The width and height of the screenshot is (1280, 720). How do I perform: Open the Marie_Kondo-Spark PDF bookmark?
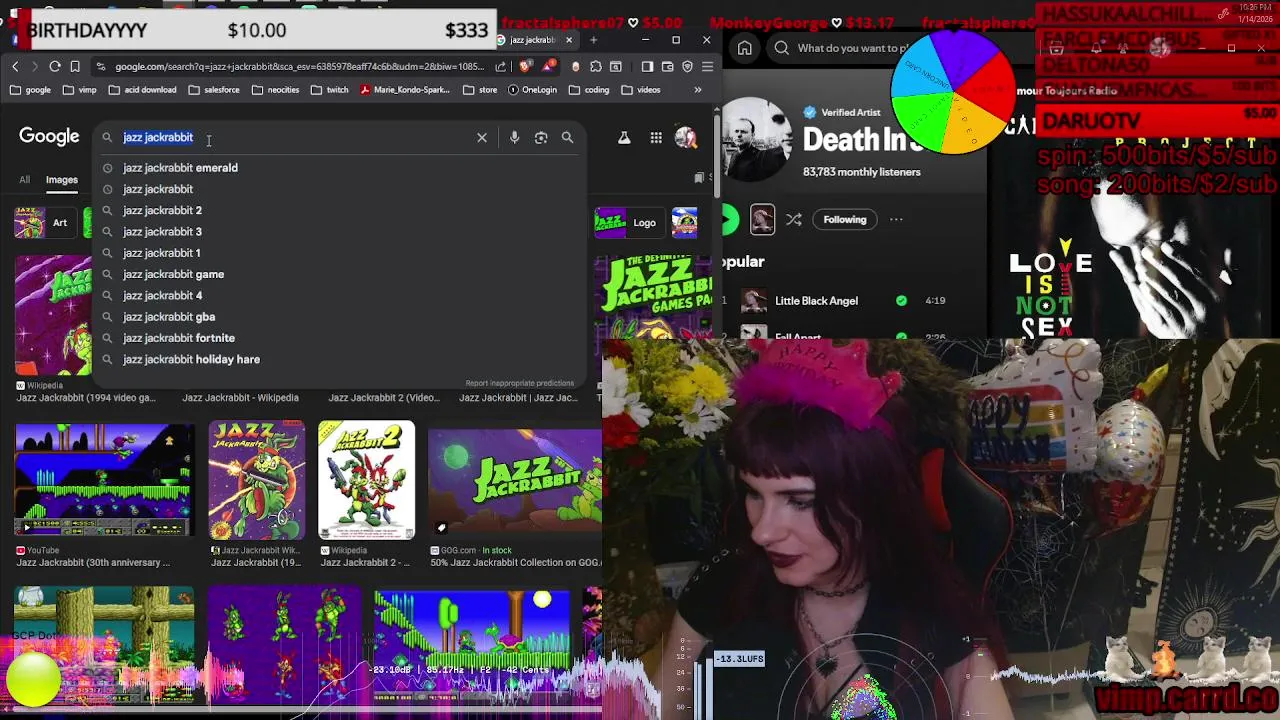[x=403, y=90]
